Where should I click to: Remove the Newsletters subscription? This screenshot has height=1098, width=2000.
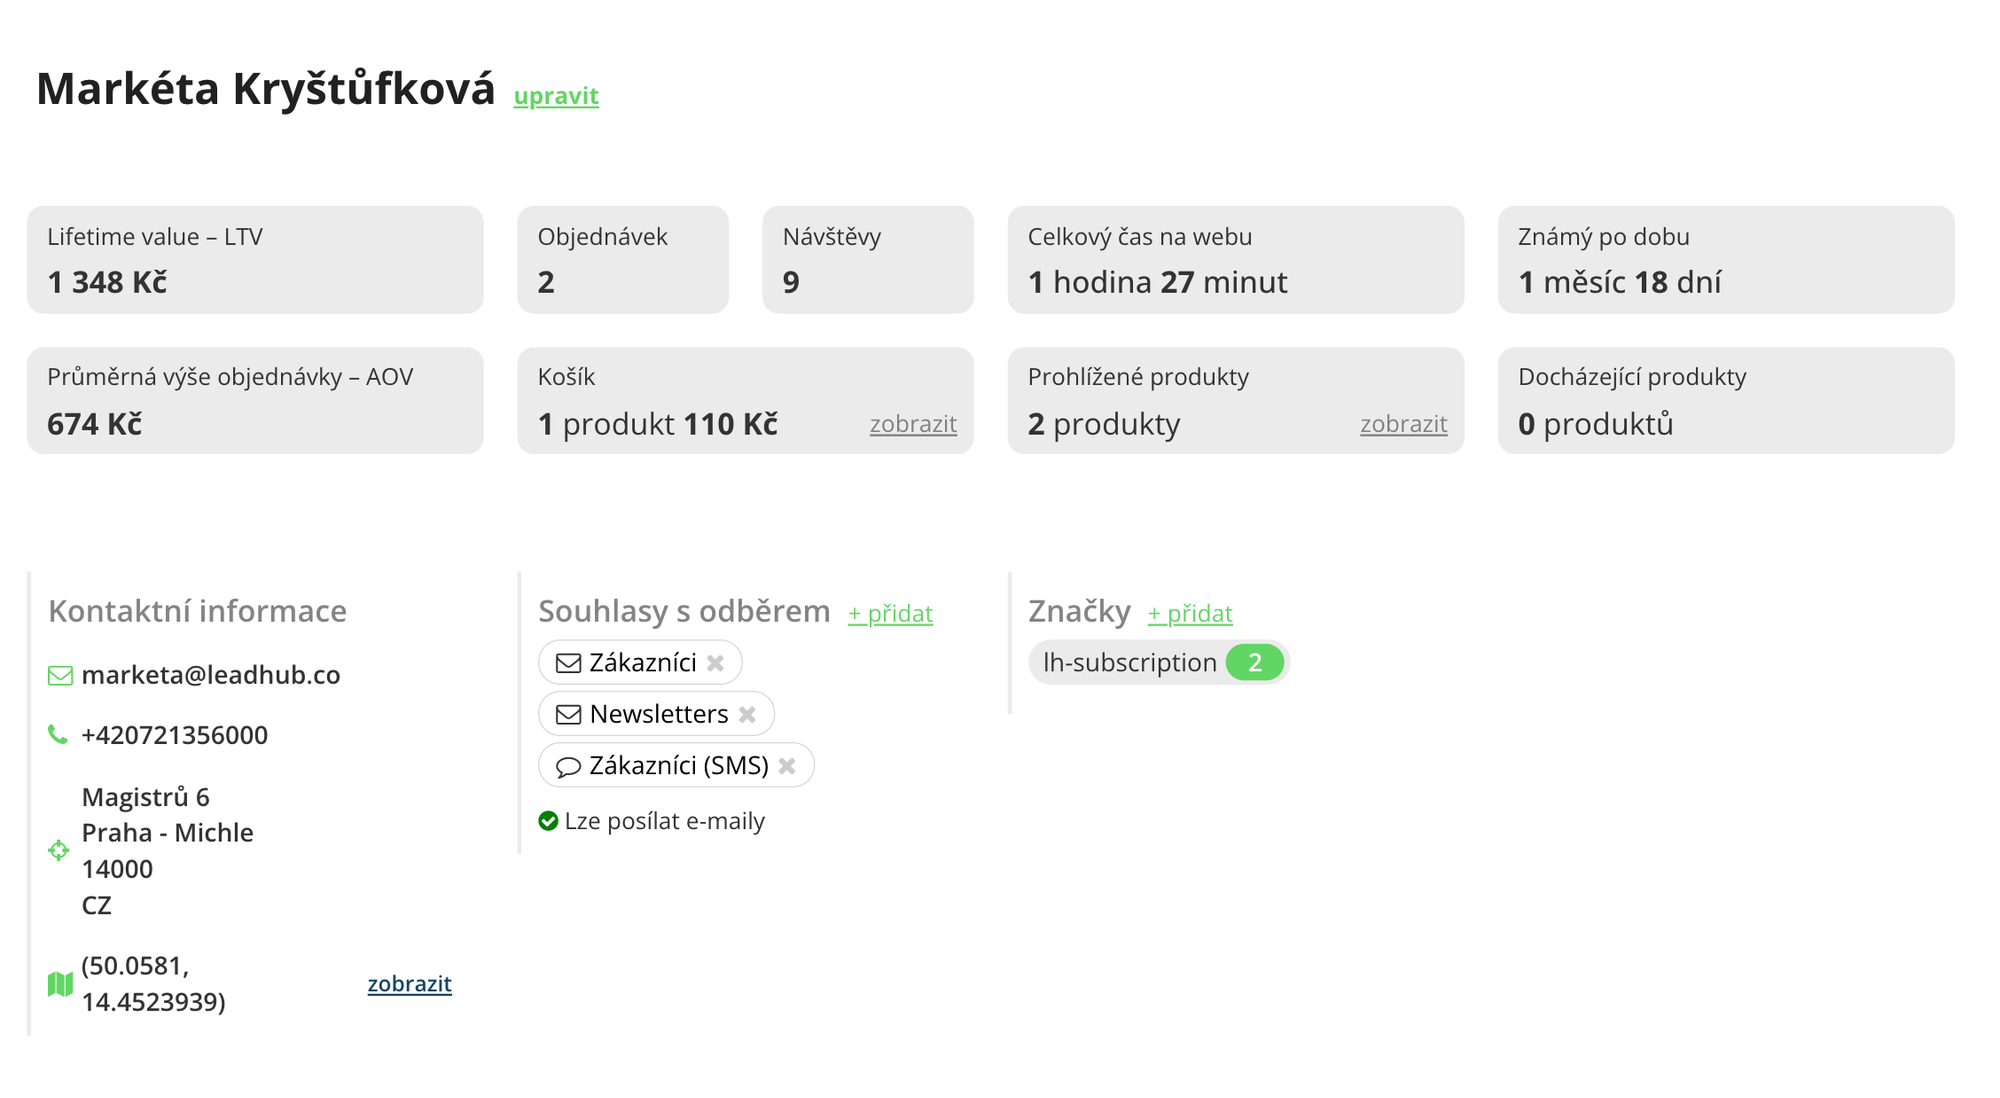(x=747, y=715)
